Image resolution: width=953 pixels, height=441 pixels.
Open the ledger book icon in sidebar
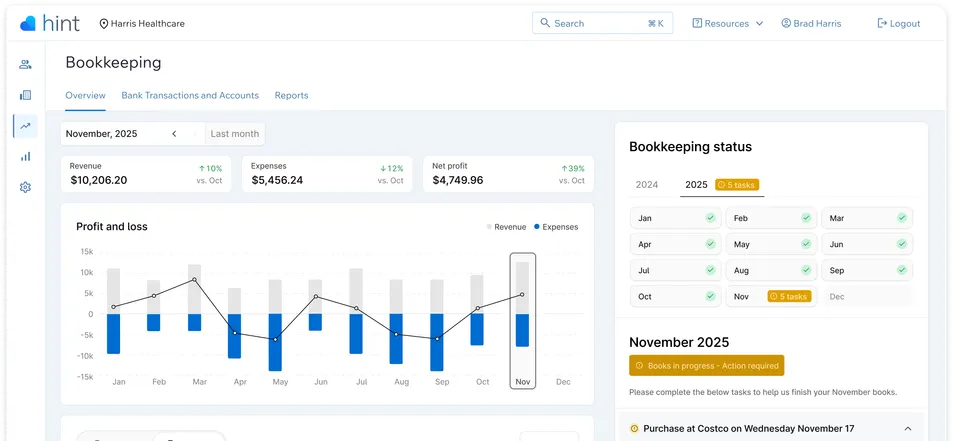(x=25, y=95)
